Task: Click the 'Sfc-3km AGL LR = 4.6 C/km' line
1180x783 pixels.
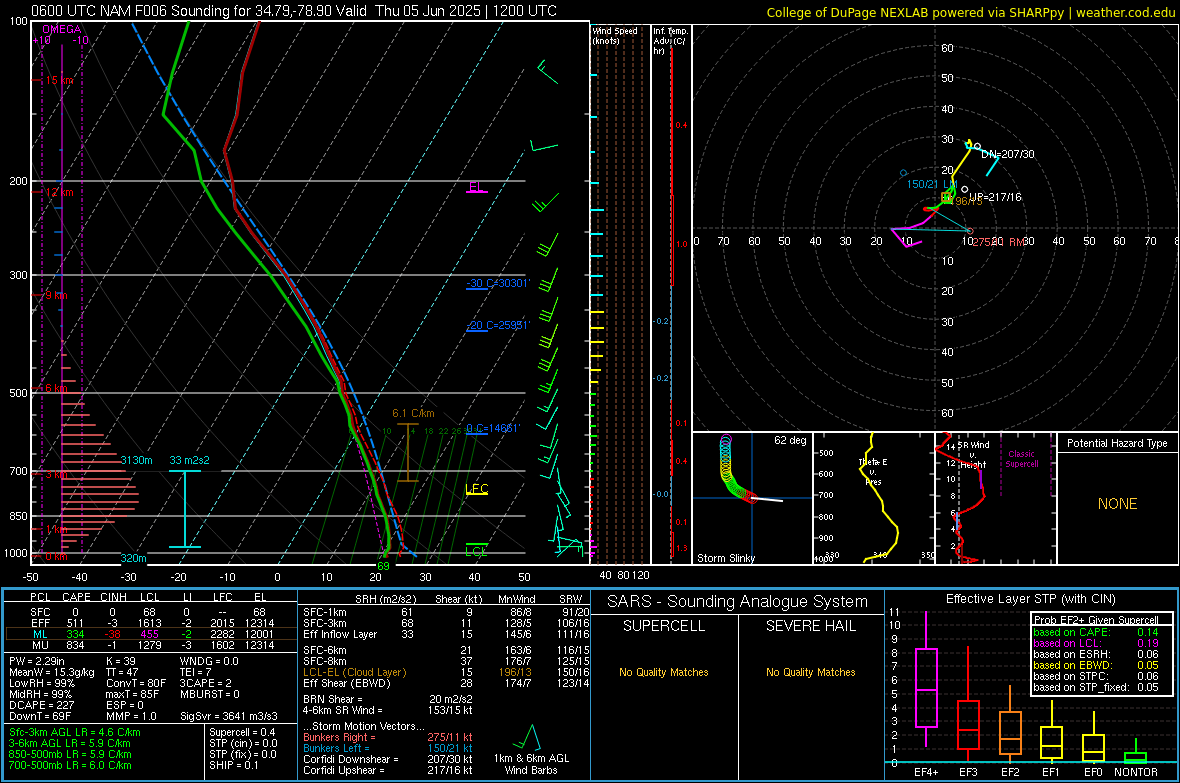Action: 75,733
